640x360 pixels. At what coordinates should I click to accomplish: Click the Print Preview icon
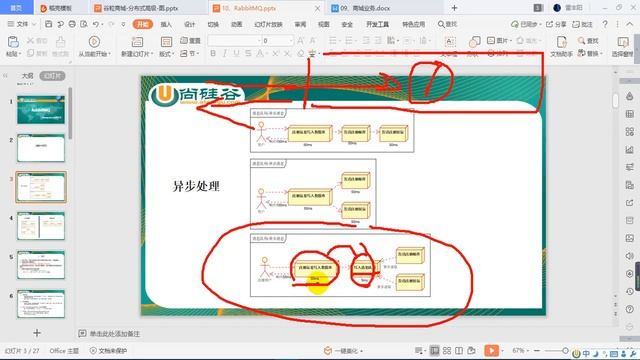tap(84, 24)
